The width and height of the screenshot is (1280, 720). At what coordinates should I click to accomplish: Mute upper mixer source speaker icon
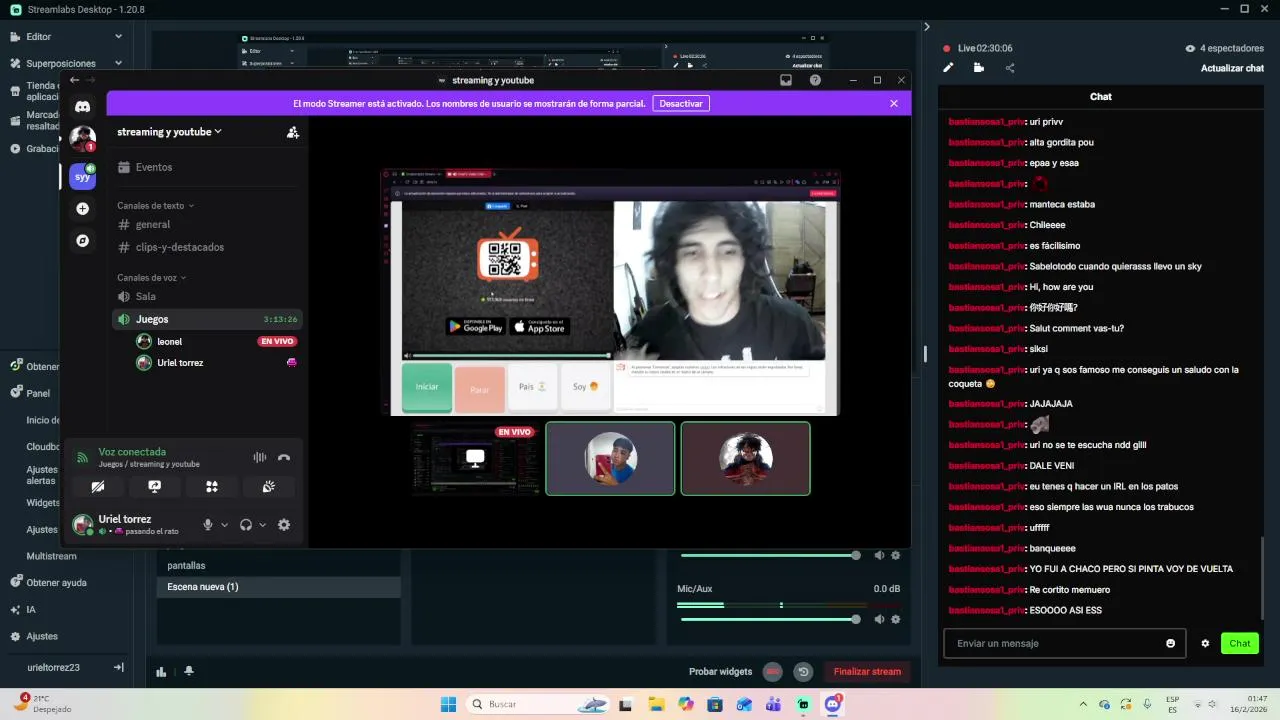(880, 555)
